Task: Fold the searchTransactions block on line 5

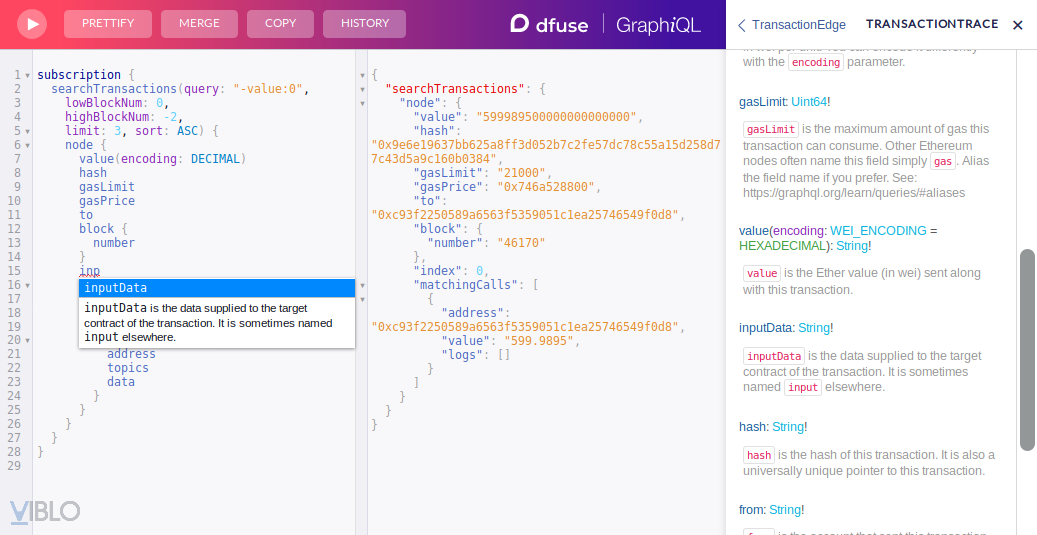Action: pyautogui.click(x=27, y=132)
